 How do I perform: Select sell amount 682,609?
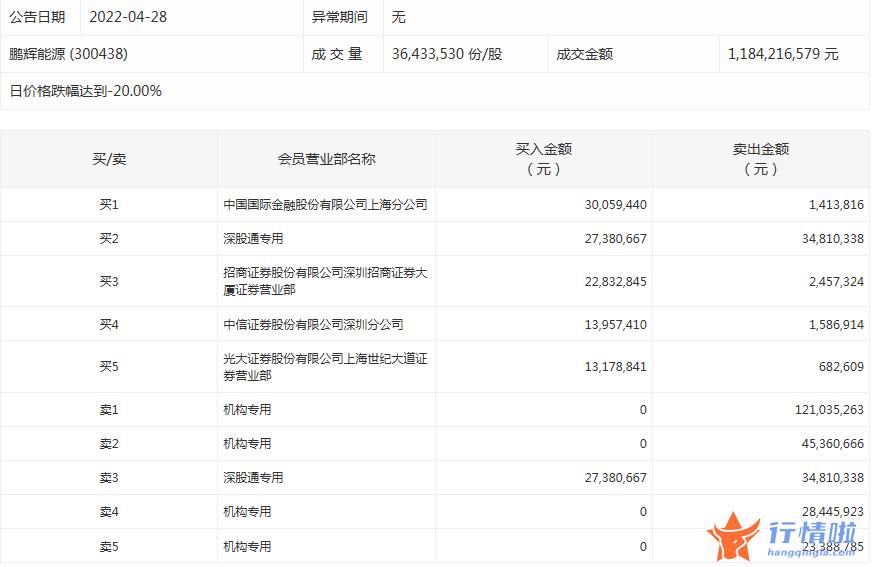click(841, 366)
